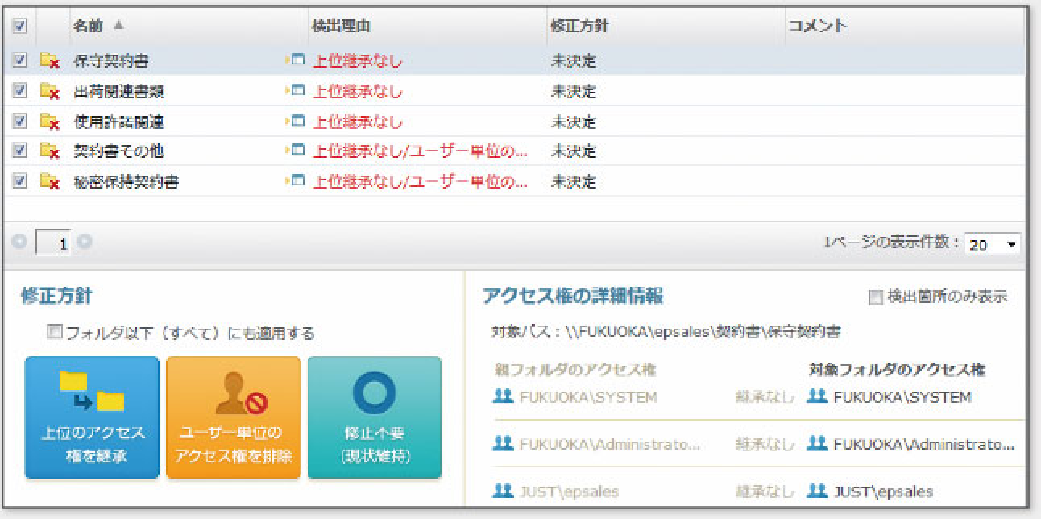Click 未決定 in 出荷関連書類 row

tap(573, 91)
